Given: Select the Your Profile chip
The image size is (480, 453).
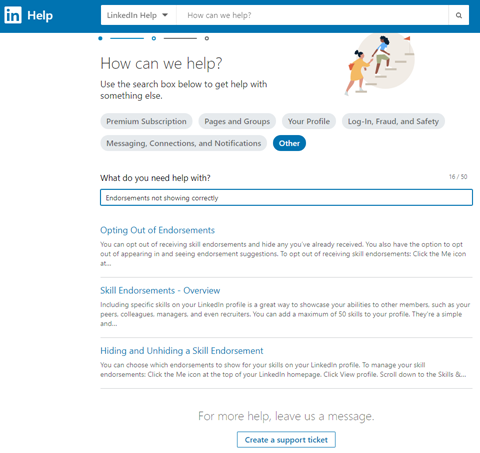Looking at the screenshot, I should 309,121.
